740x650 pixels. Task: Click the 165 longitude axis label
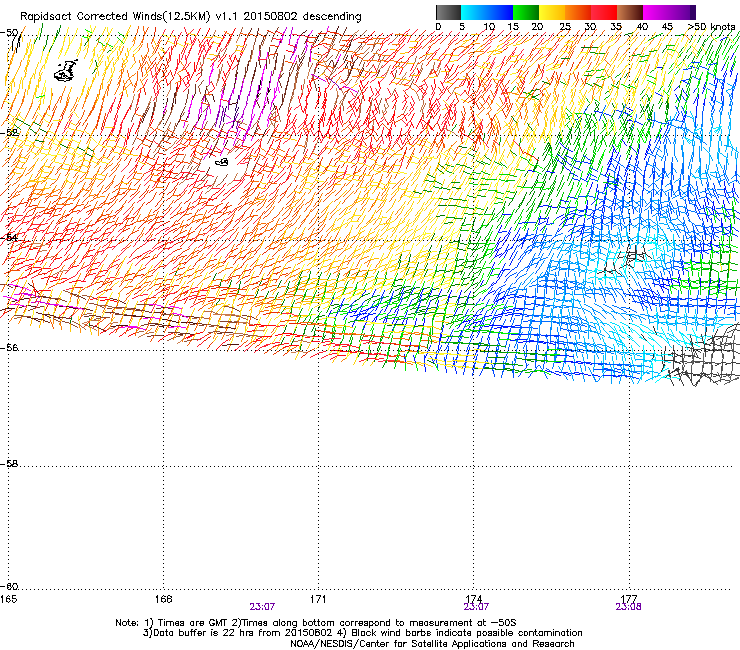click(8, 599)
